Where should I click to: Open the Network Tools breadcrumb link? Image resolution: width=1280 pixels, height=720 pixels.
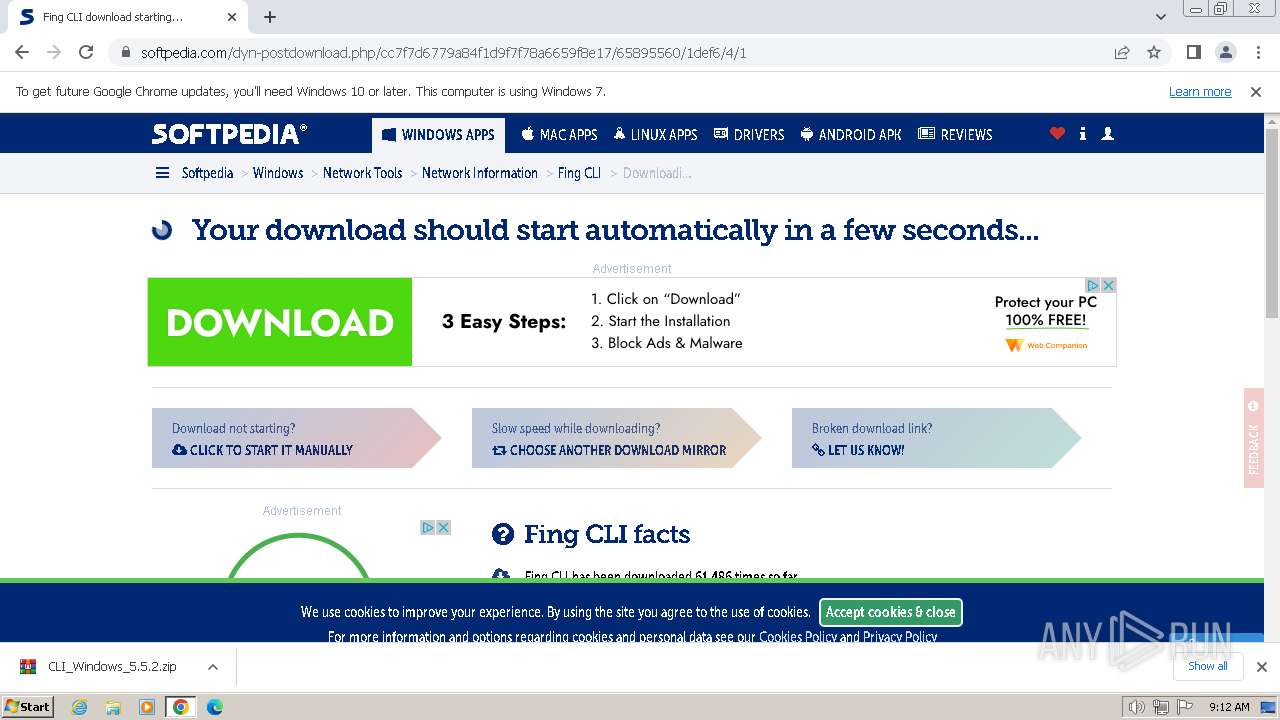tap(362, 173)
